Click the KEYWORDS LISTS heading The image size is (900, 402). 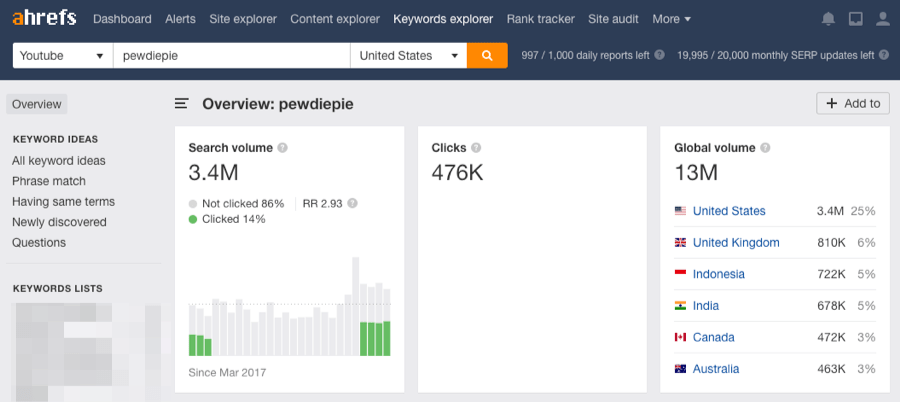(57, 288)
